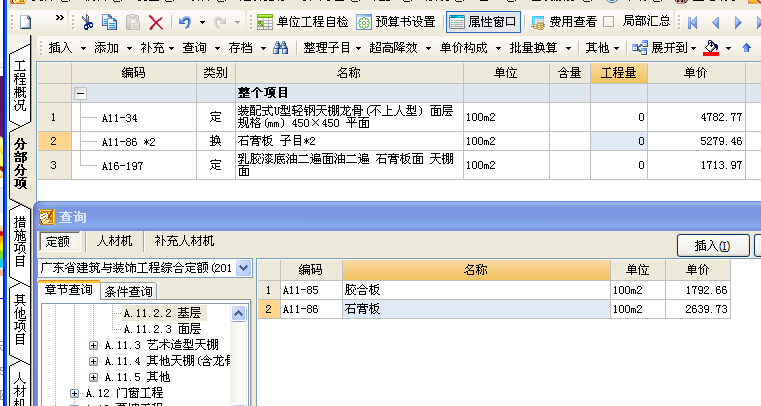Open the 广东省建筑与装饰工程综合定额 combo box
The height and width of the screenshot is (406, 761).
tap(145, 268)
